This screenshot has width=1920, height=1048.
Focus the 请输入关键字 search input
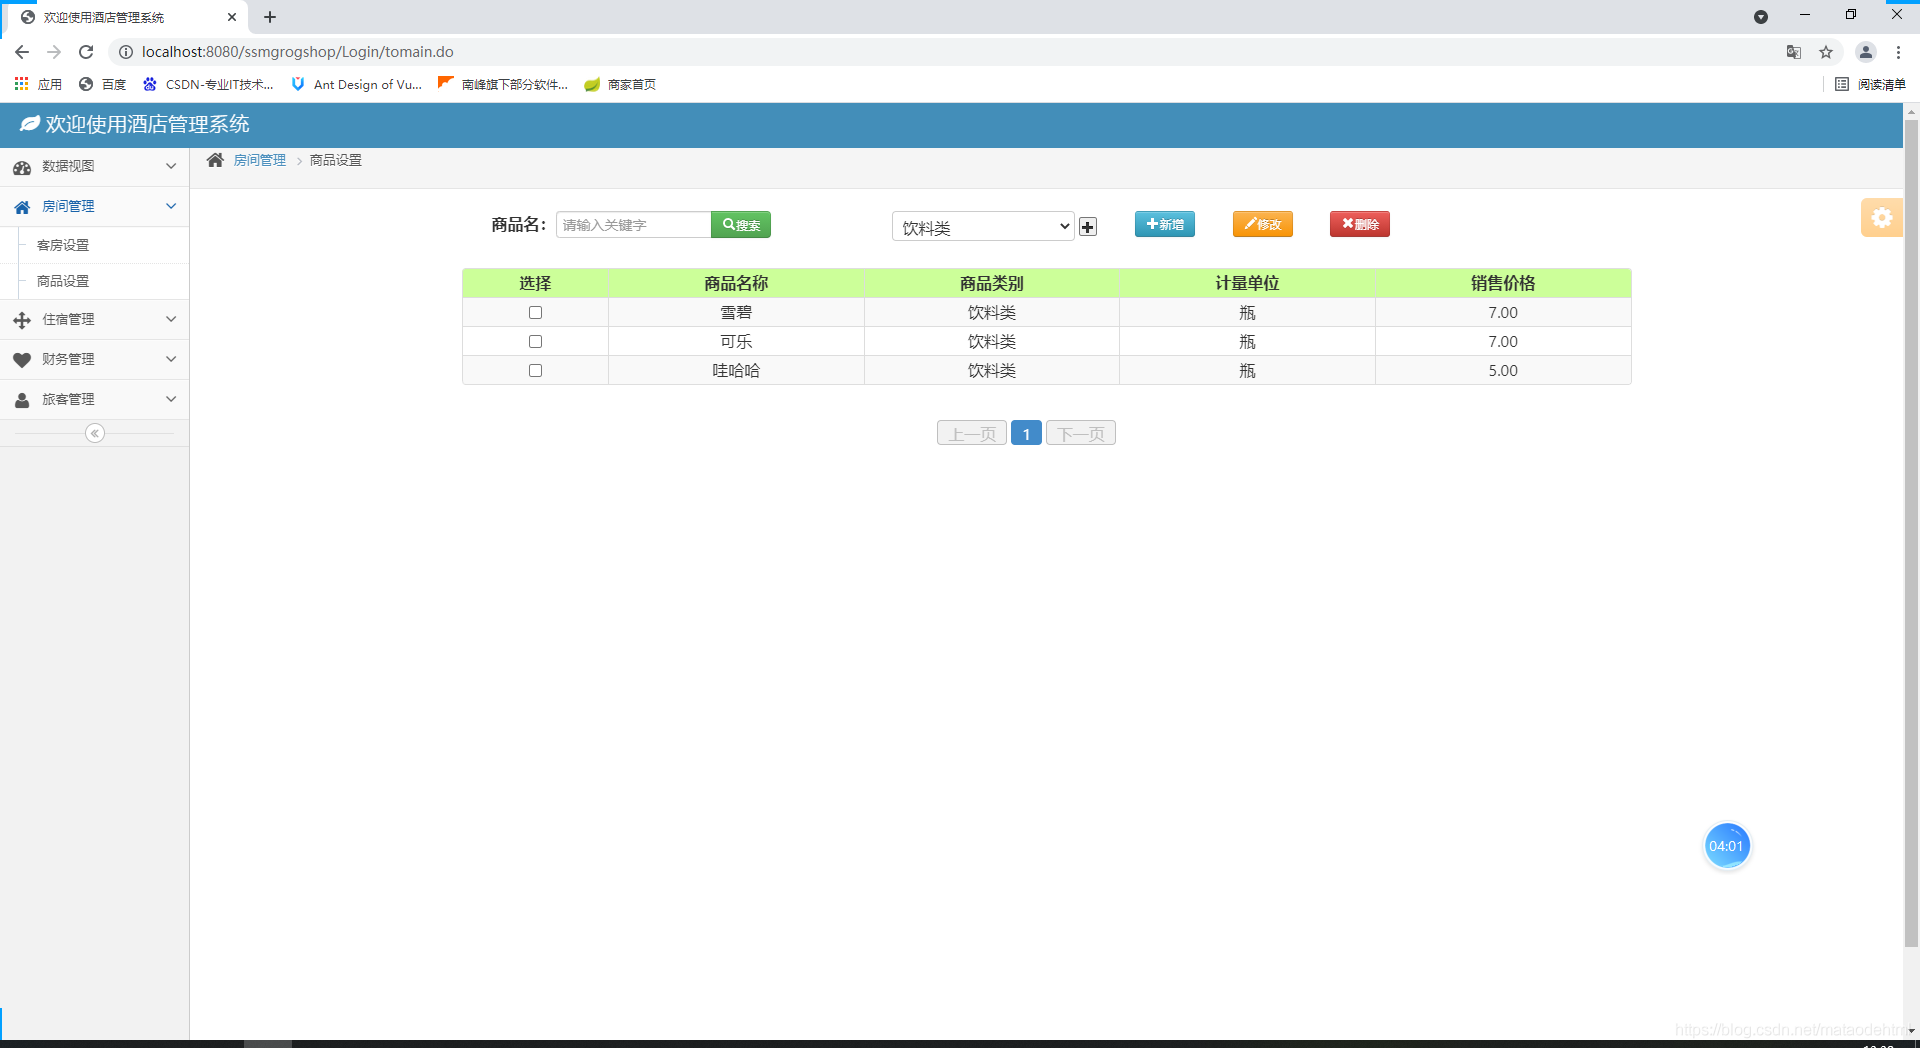click(x=633, y=224)
